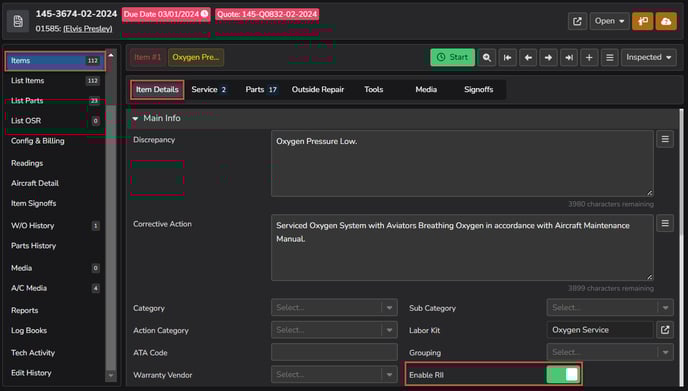Click the orange signpost icon button
Image resolution: width=688 pixels, height=391 pixels.
point(642,21)
